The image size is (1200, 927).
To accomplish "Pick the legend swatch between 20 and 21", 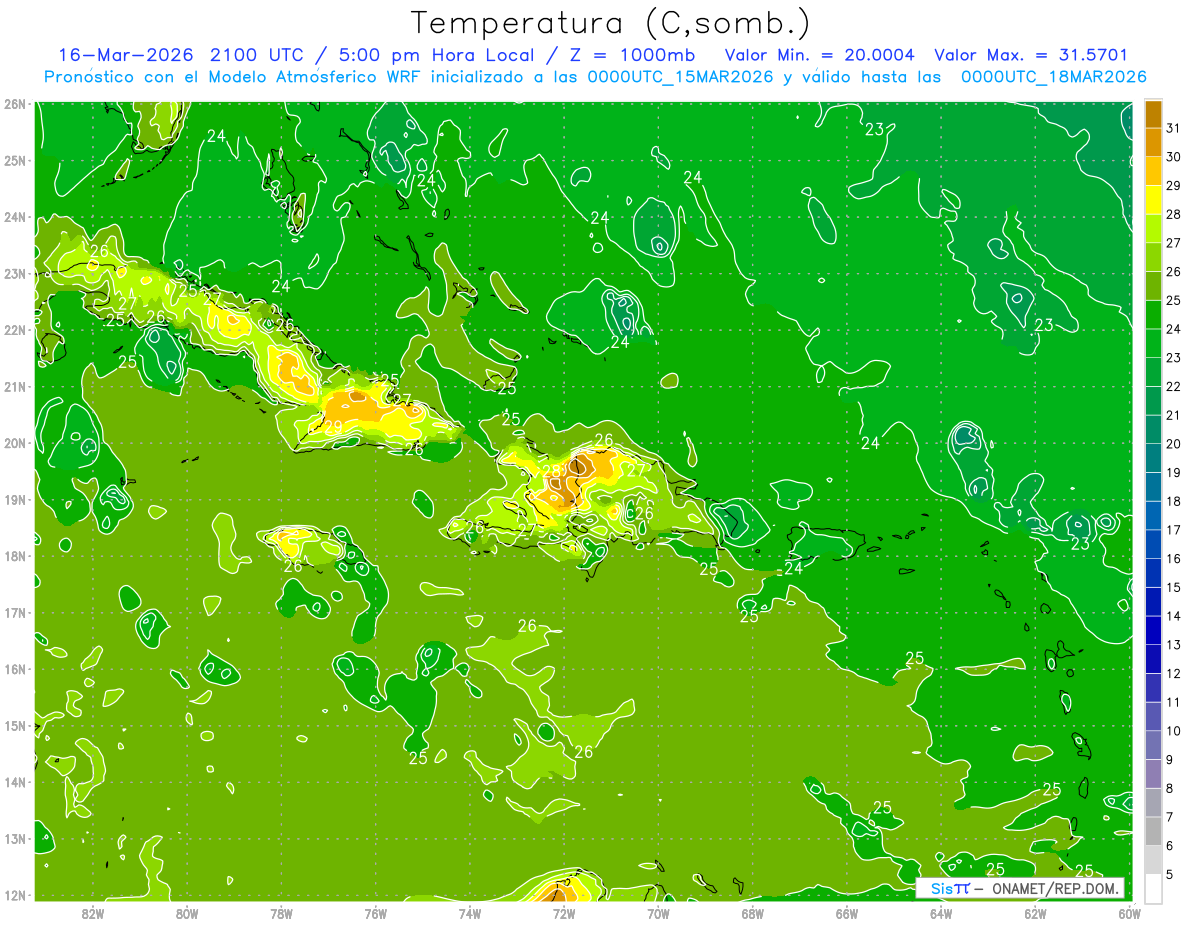I will click(x=1154, y=429).
